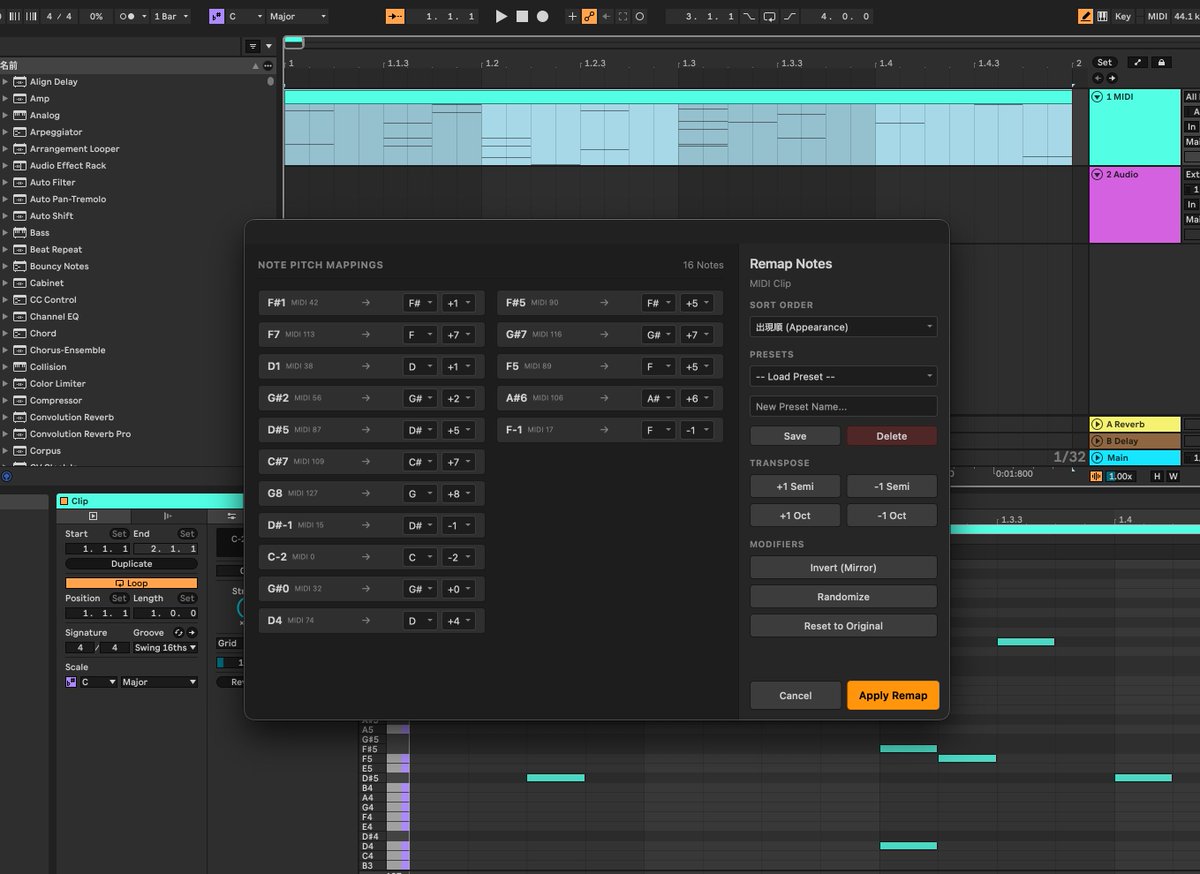Unfold the 1 MIDI track triangle
The height and width of the screenshot is (874, 1200).
tap(1097, 97)
